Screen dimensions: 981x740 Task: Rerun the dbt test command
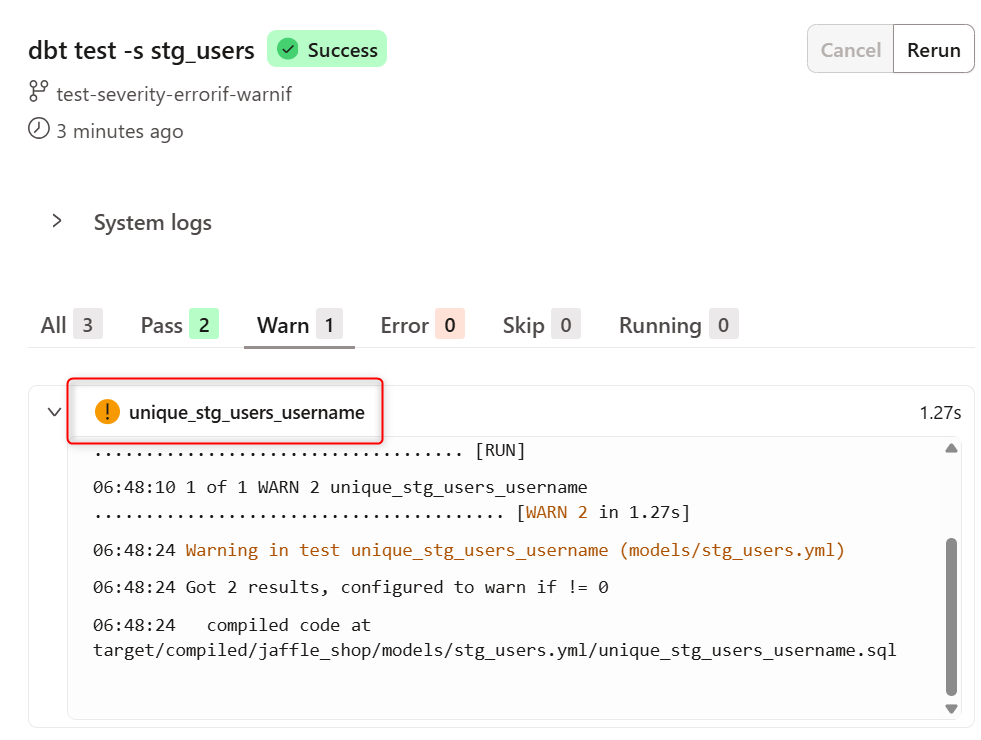[933, 49]
